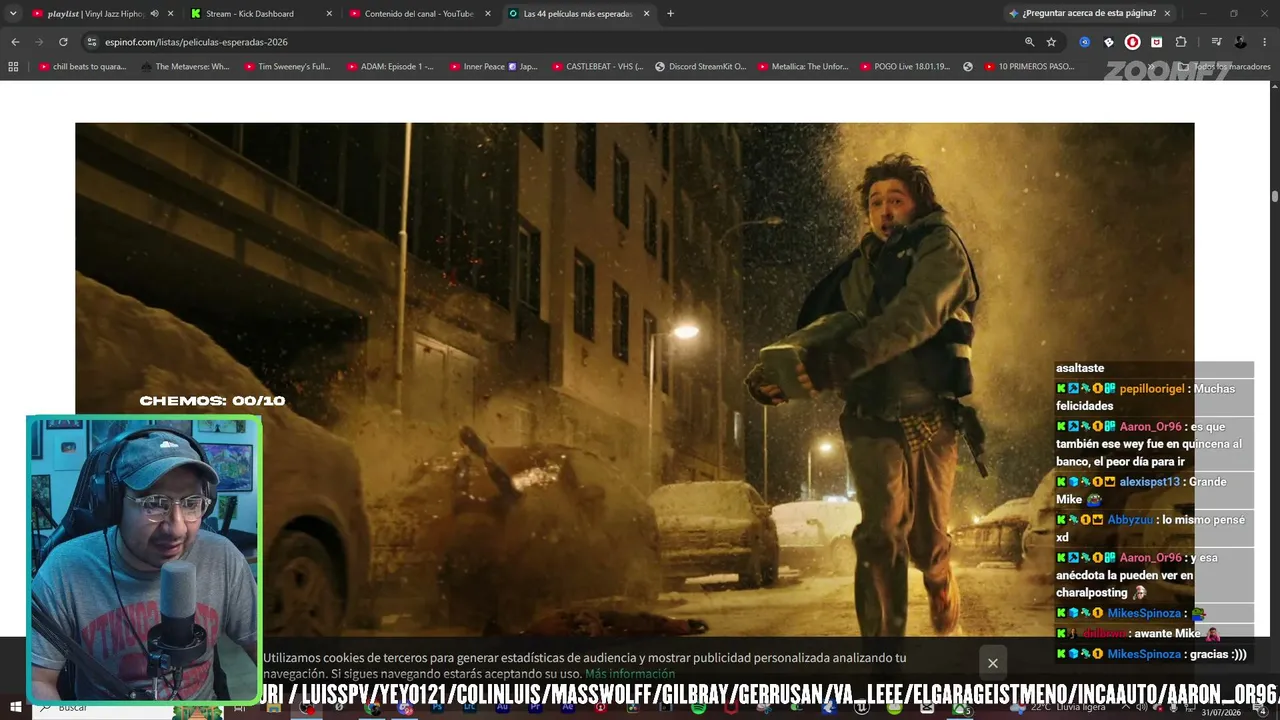The width and height of the screenshot is (1280, 720).
Task: Open the Apps grid in bookmarks bar
Action: [x=13, y=67]
